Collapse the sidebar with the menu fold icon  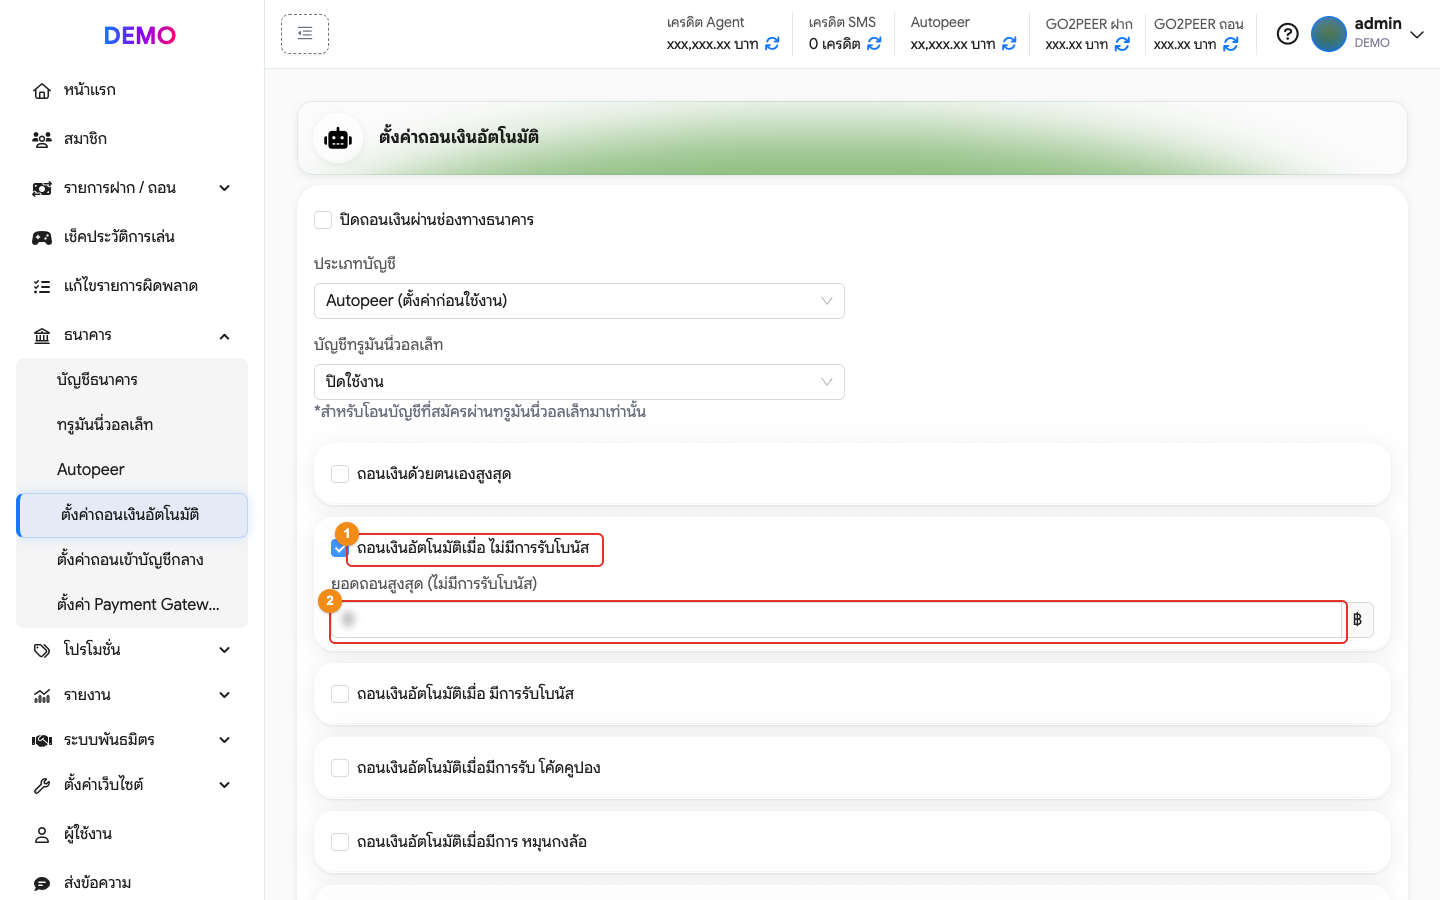pyautogui.click(x=305, y=34)
